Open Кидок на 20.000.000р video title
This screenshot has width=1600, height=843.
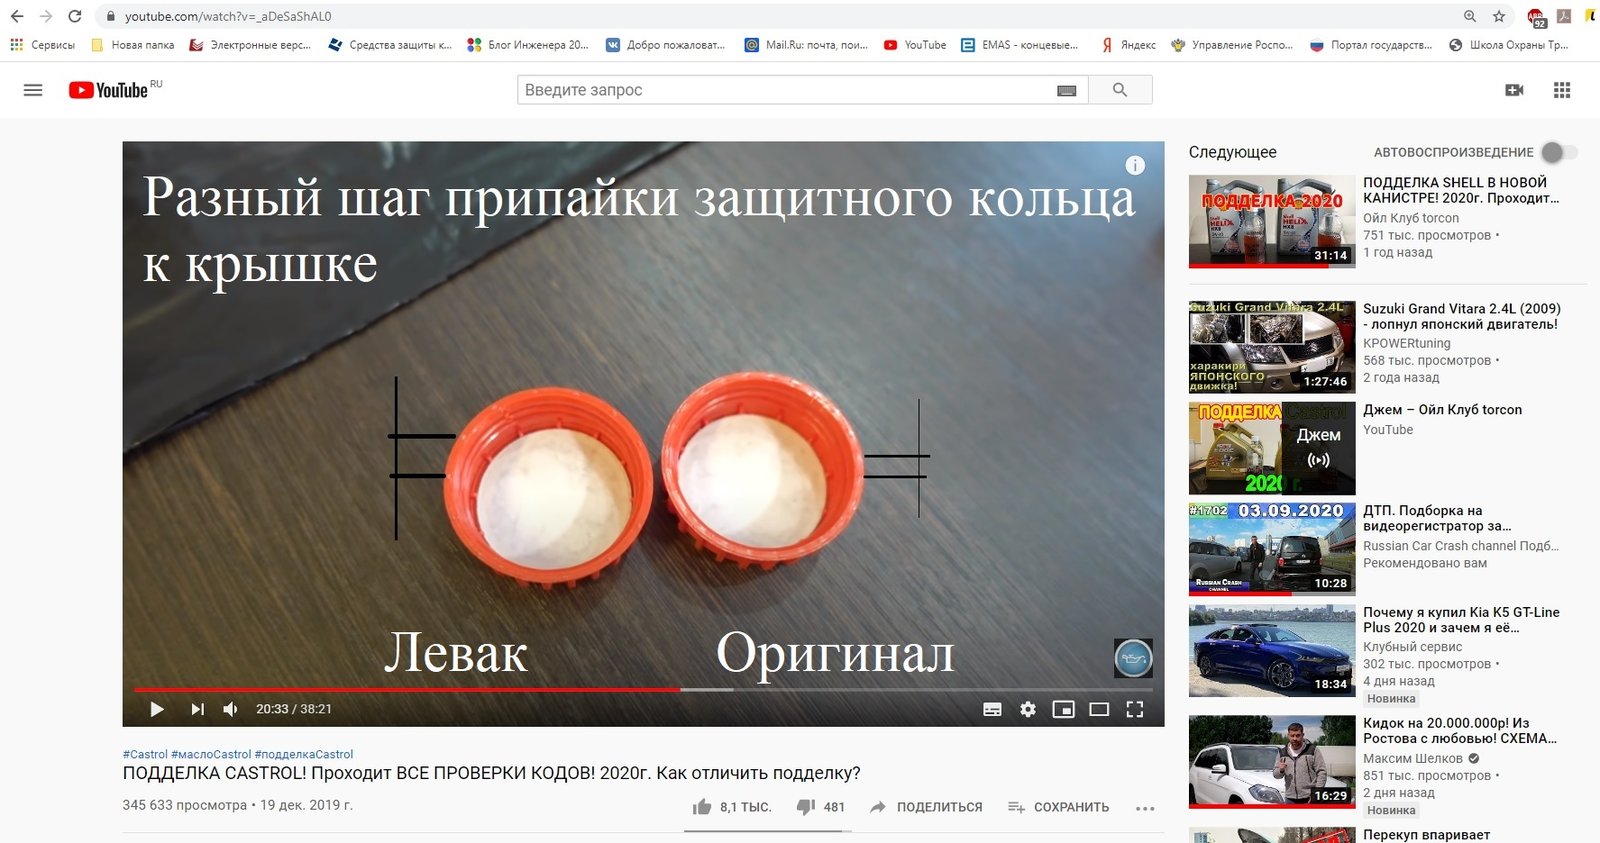pos(1460,731)
